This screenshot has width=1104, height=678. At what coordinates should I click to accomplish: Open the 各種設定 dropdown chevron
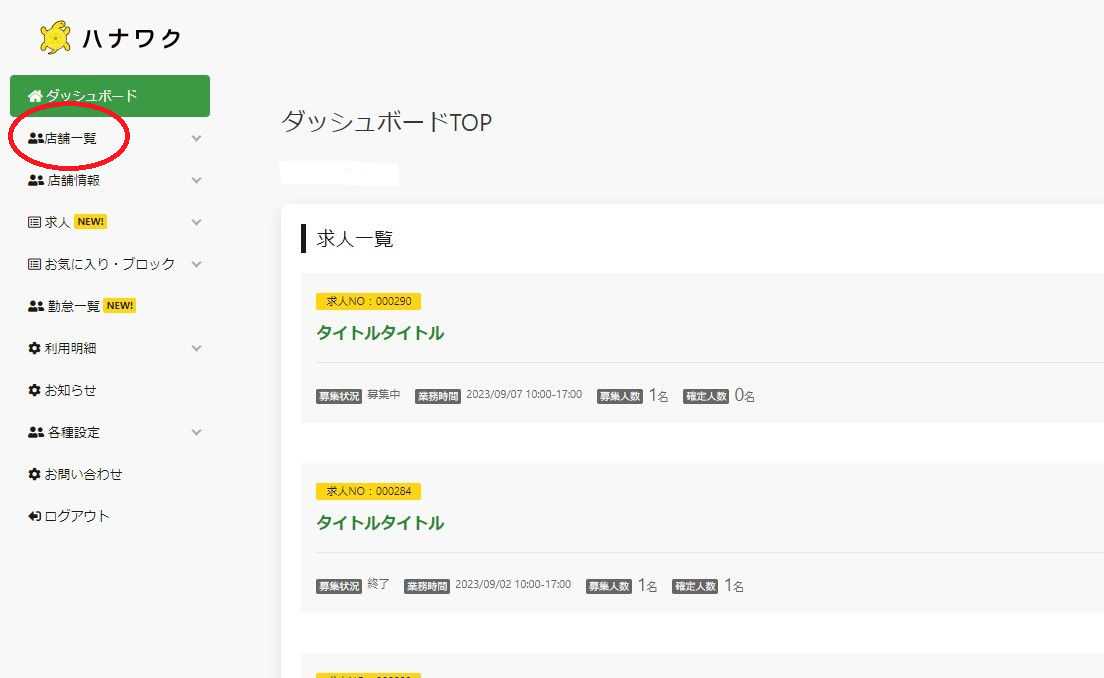196,432
